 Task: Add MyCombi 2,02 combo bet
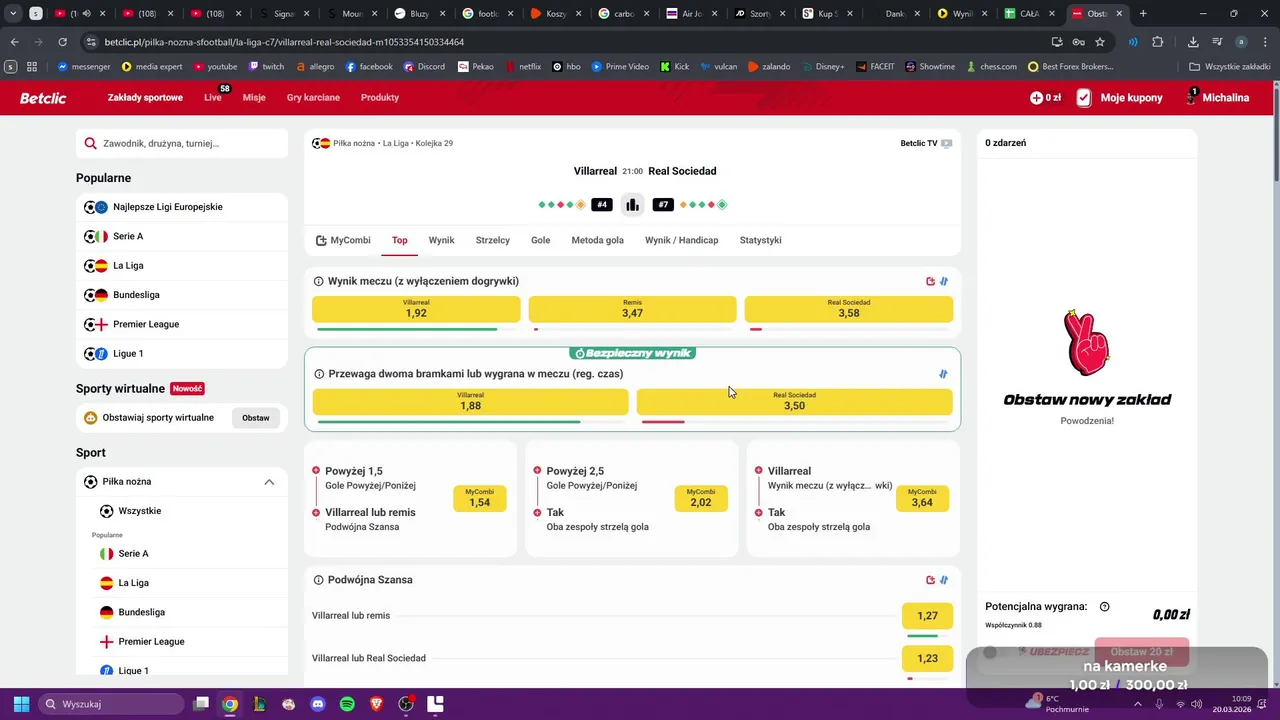(x=701, y=498)
